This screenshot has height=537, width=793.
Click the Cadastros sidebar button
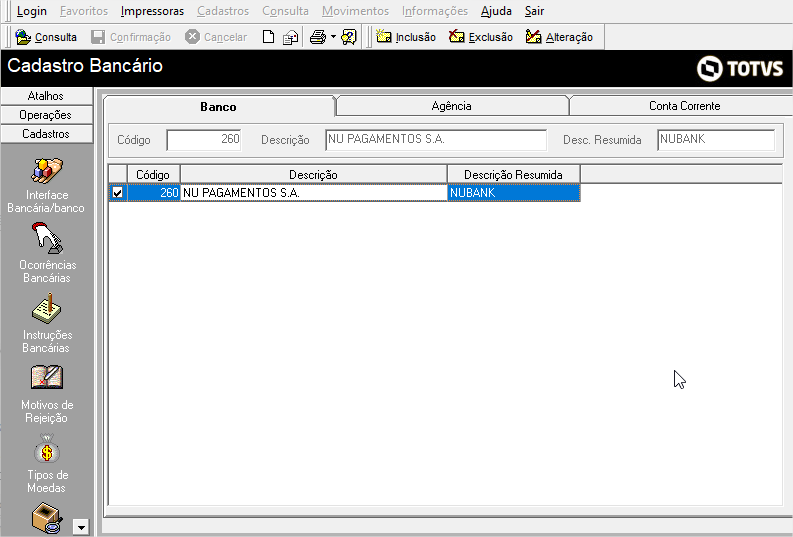46,134
